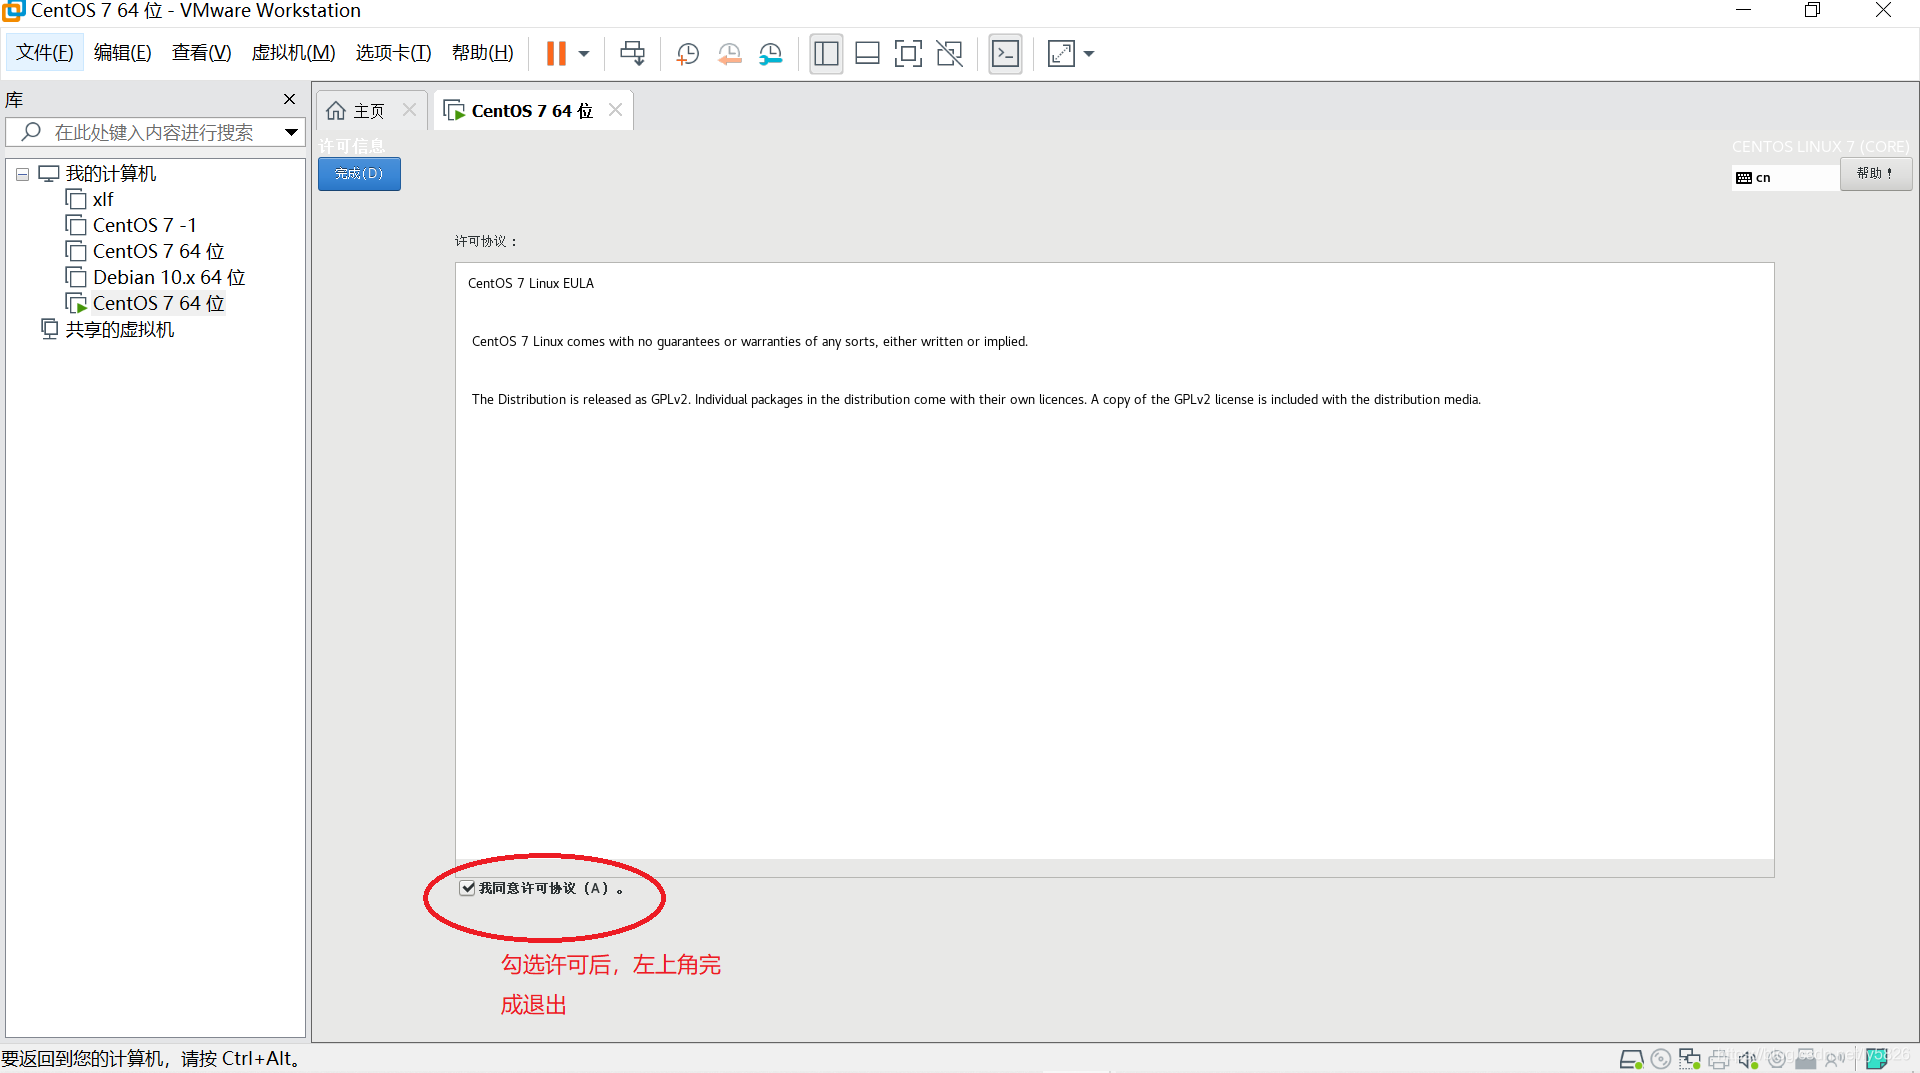Click the 'Distribution is released as GPLv2' line
Image resolution: width=1920 pixels, height=1073 pixels.
click(976, 400)
